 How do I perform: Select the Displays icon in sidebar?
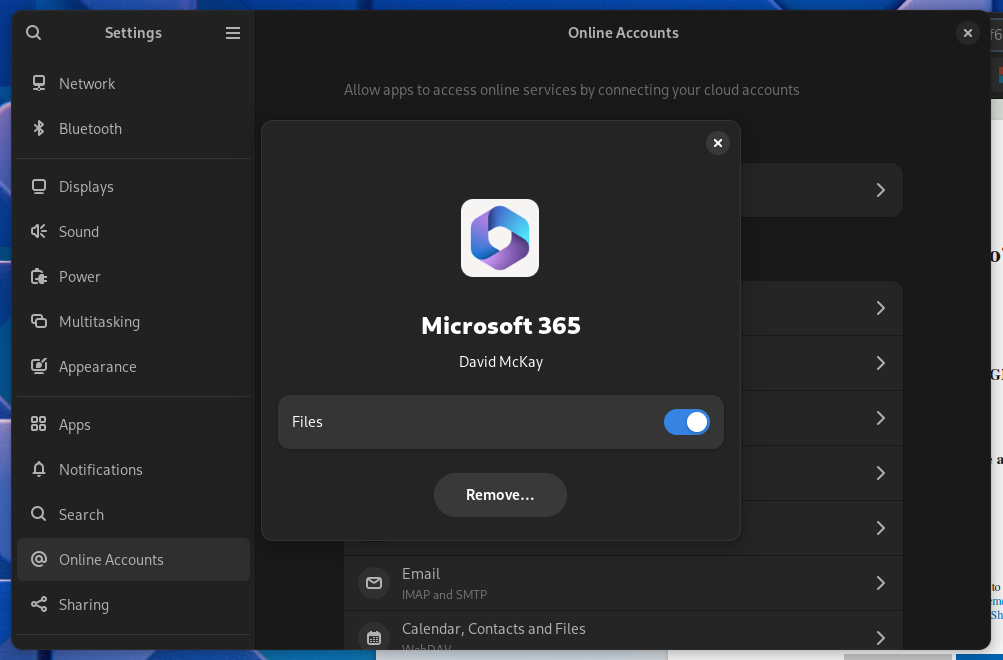[39, 187]
